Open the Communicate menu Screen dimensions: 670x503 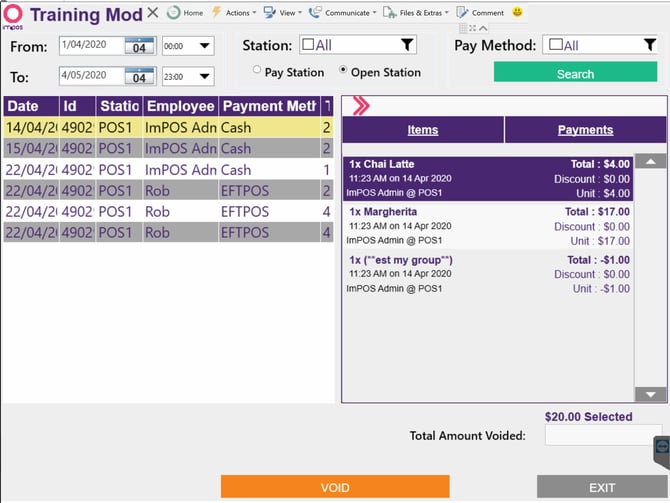(x=343, y=13)
